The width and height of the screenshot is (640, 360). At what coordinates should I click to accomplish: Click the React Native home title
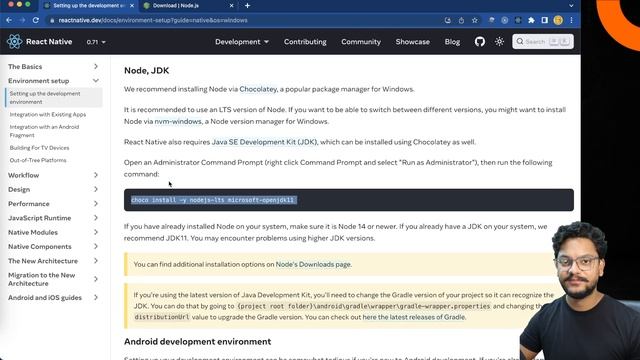pos(49,42)
